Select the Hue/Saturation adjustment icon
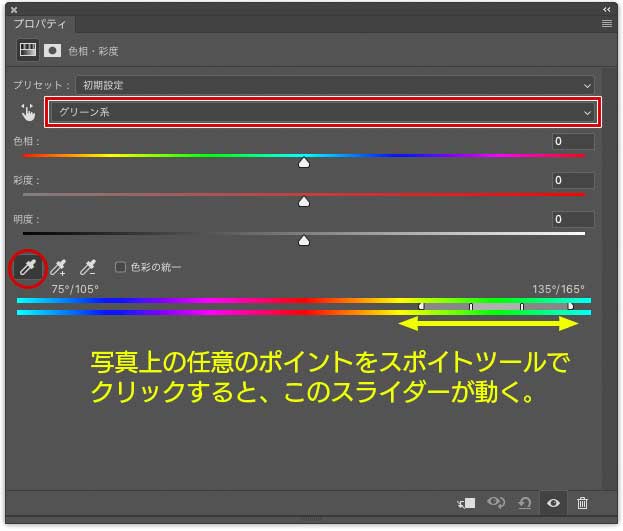 [27, 50]
